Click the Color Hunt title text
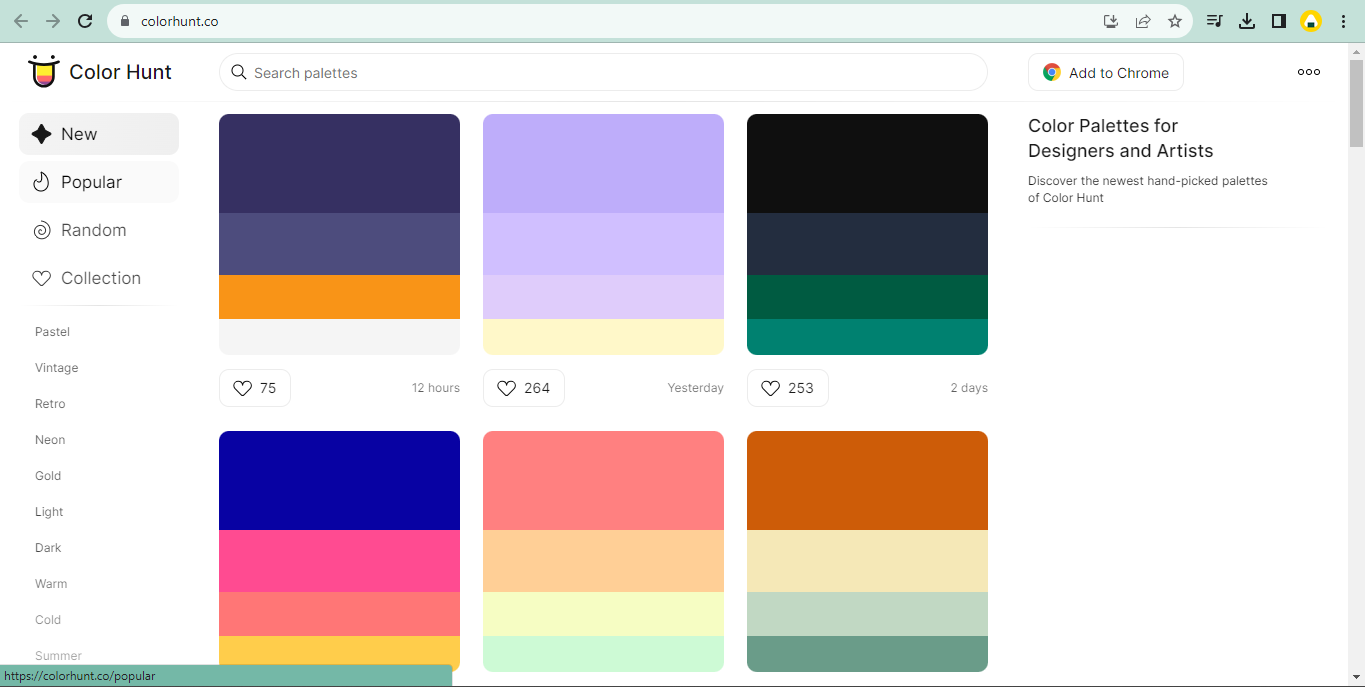The height and width of the screenshot is (687, 1365). 120,72
